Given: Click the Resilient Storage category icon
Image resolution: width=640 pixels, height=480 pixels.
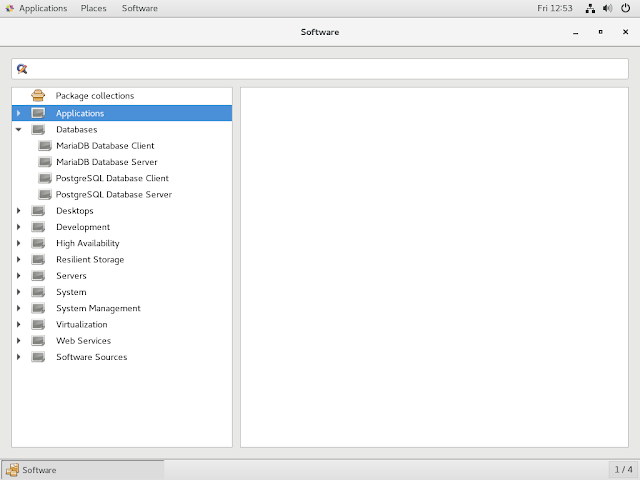Looking at the screenshot, I should (x=38, y=260).
